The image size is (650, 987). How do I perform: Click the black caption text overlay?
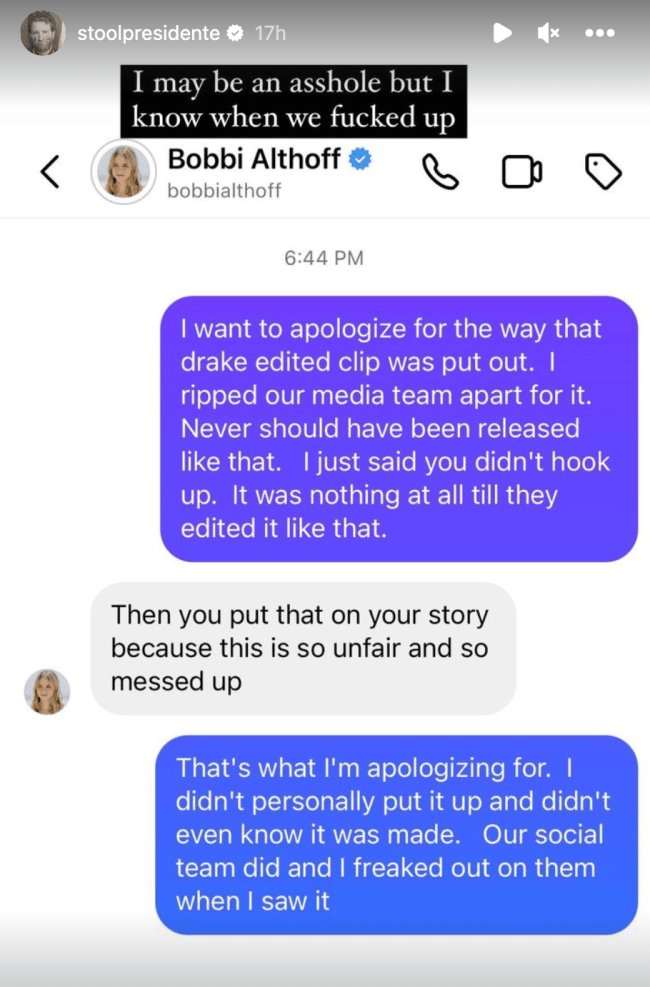click(294, 101)
